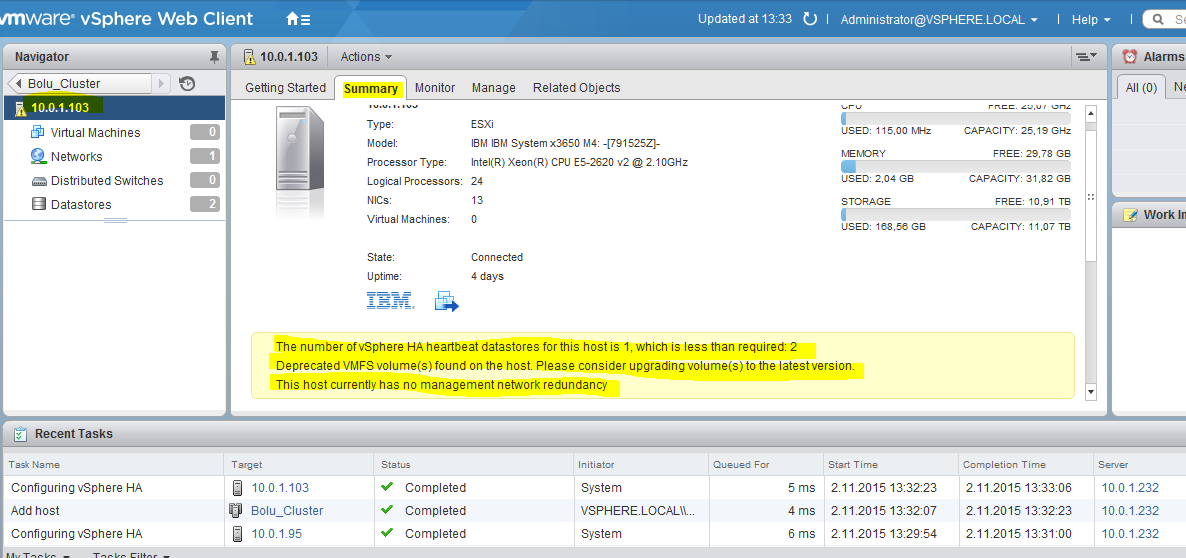Open the 10.0.1.103 target link in Recent Tasks
The height and width of the screenshot is (558, 1186).
[280, 488]
